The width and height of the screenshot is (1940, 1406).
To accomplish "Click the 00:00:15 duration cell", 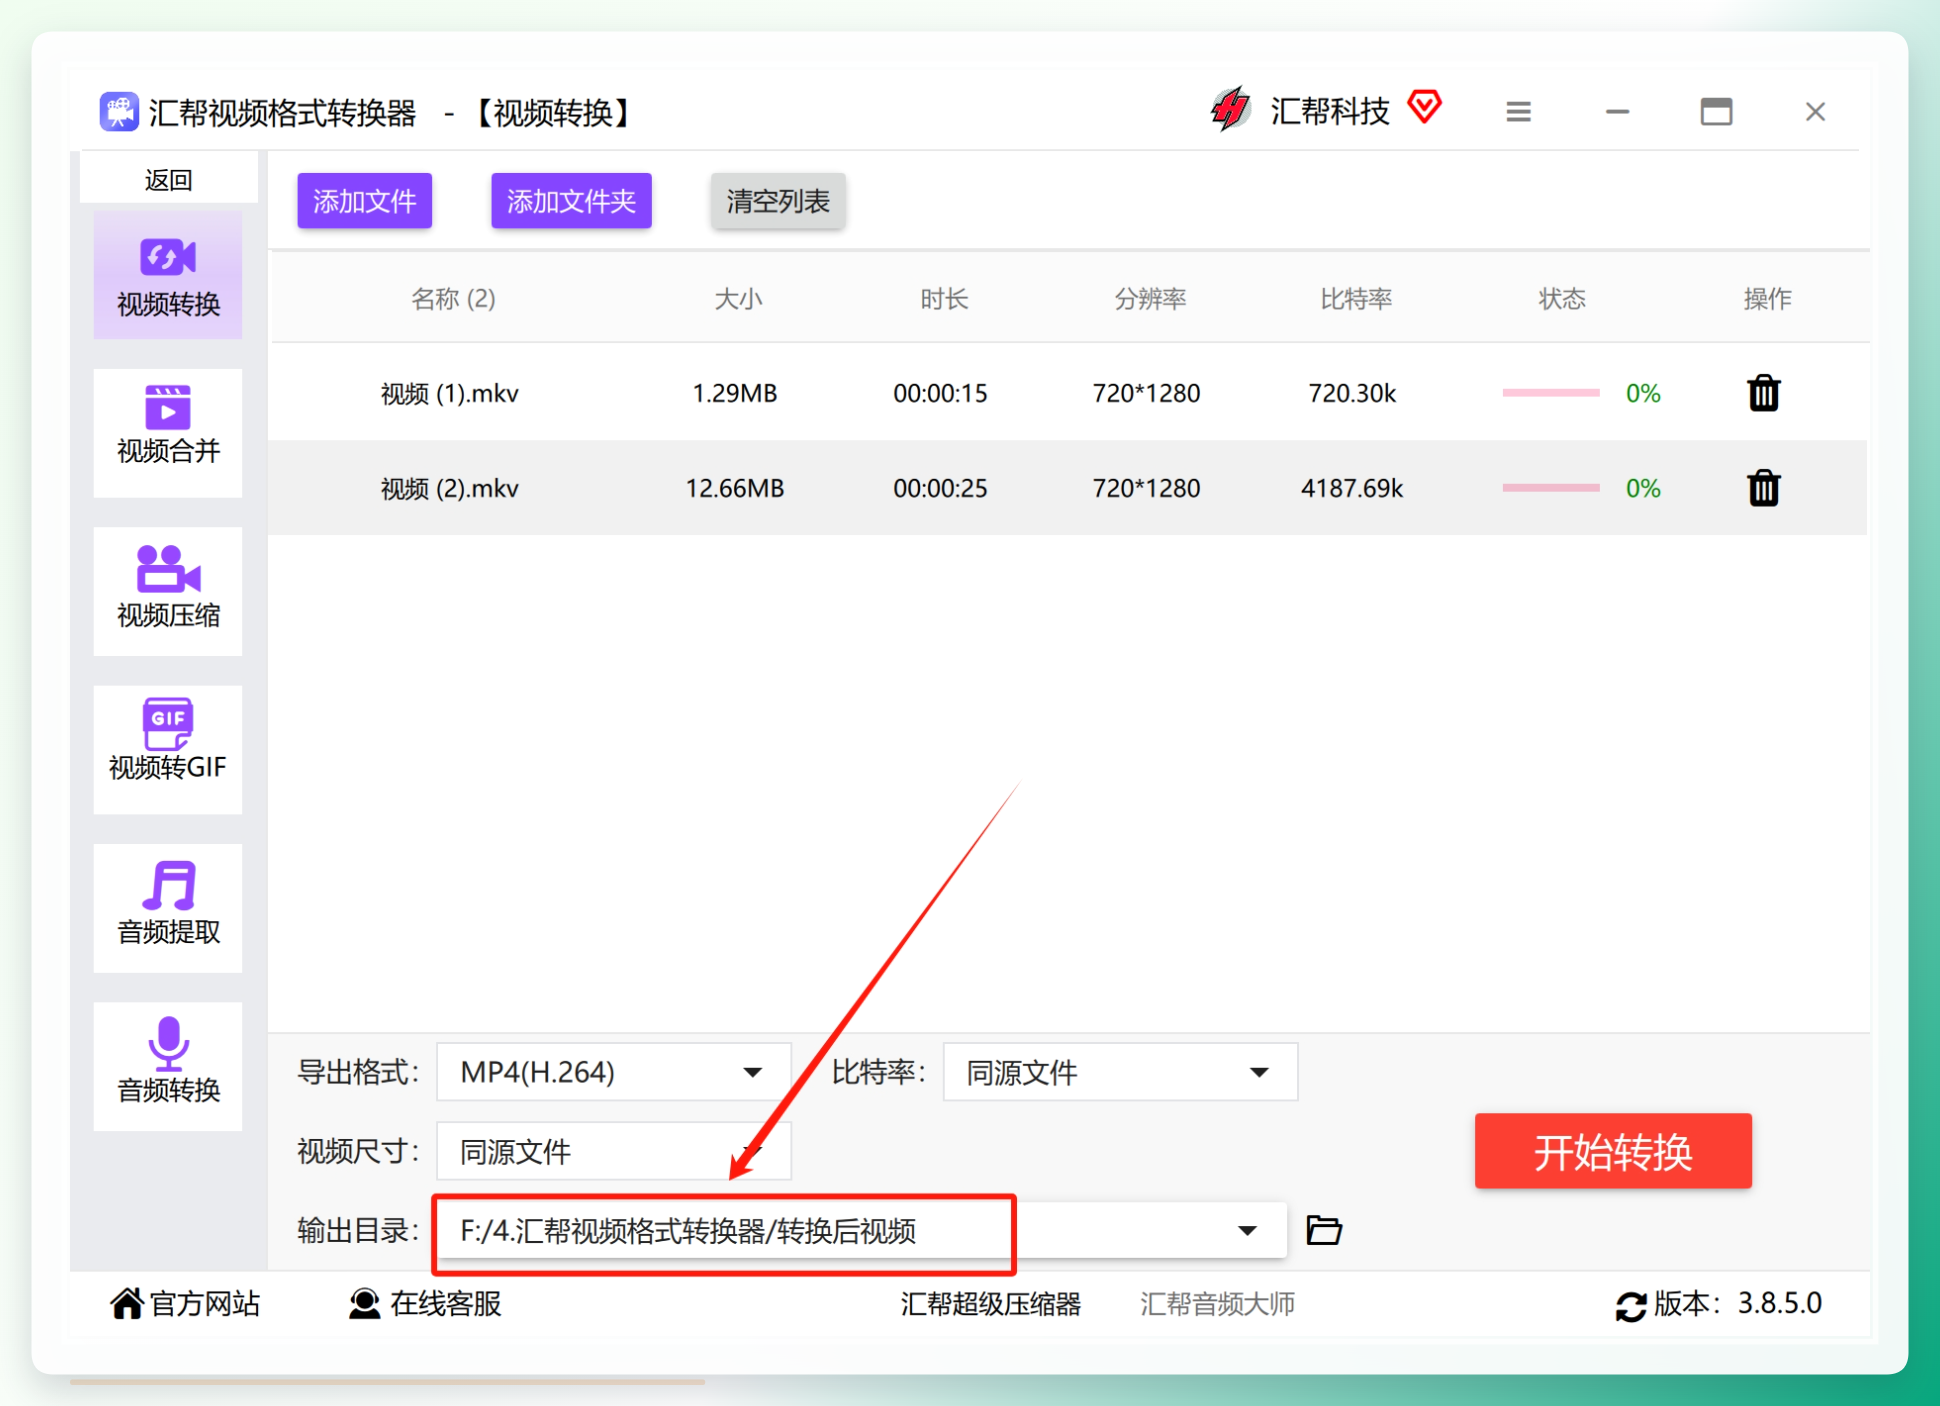I will pyautogui.click(x=940, y=393).
